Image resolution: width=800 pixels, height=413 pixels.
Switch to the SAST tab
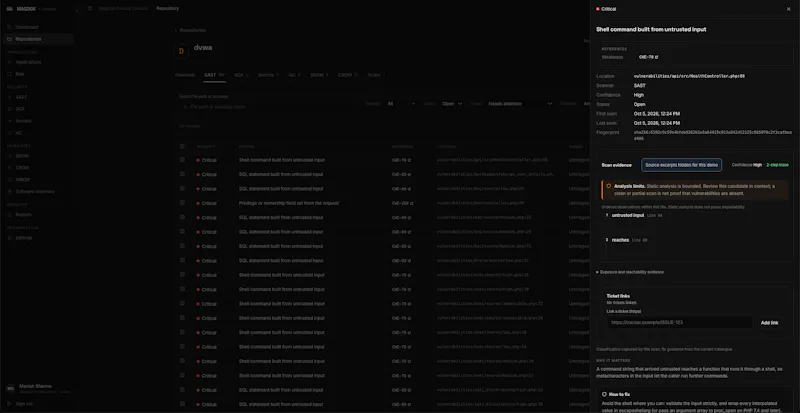(x=214, y=75)
